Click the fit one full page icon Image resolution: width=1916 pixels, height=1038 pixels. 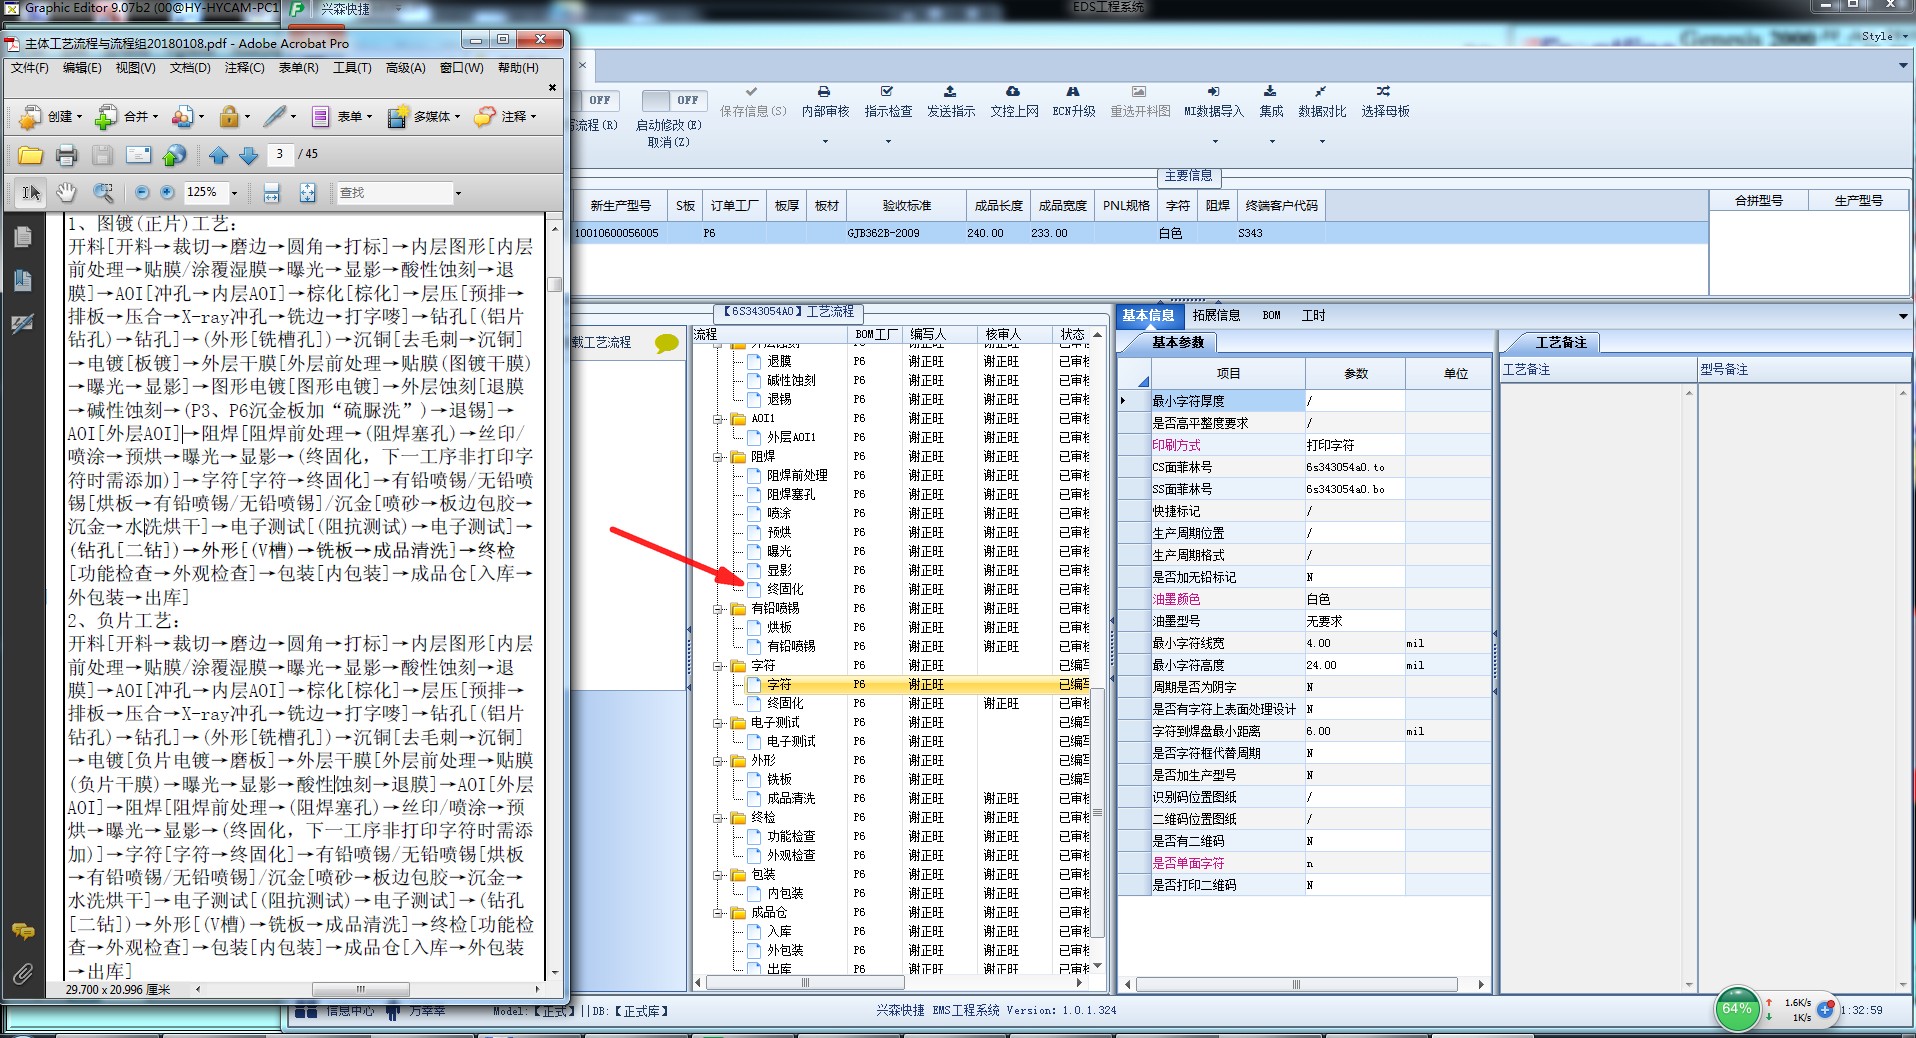(x=307, y=192)
